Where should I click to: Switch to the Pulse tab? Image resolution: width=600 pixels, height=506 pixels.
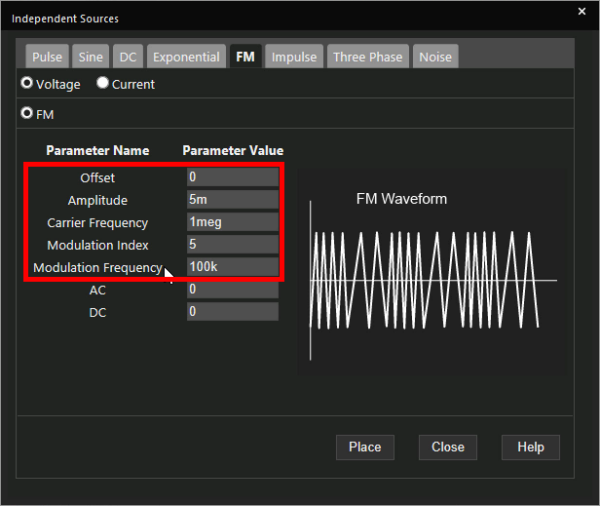47,57
